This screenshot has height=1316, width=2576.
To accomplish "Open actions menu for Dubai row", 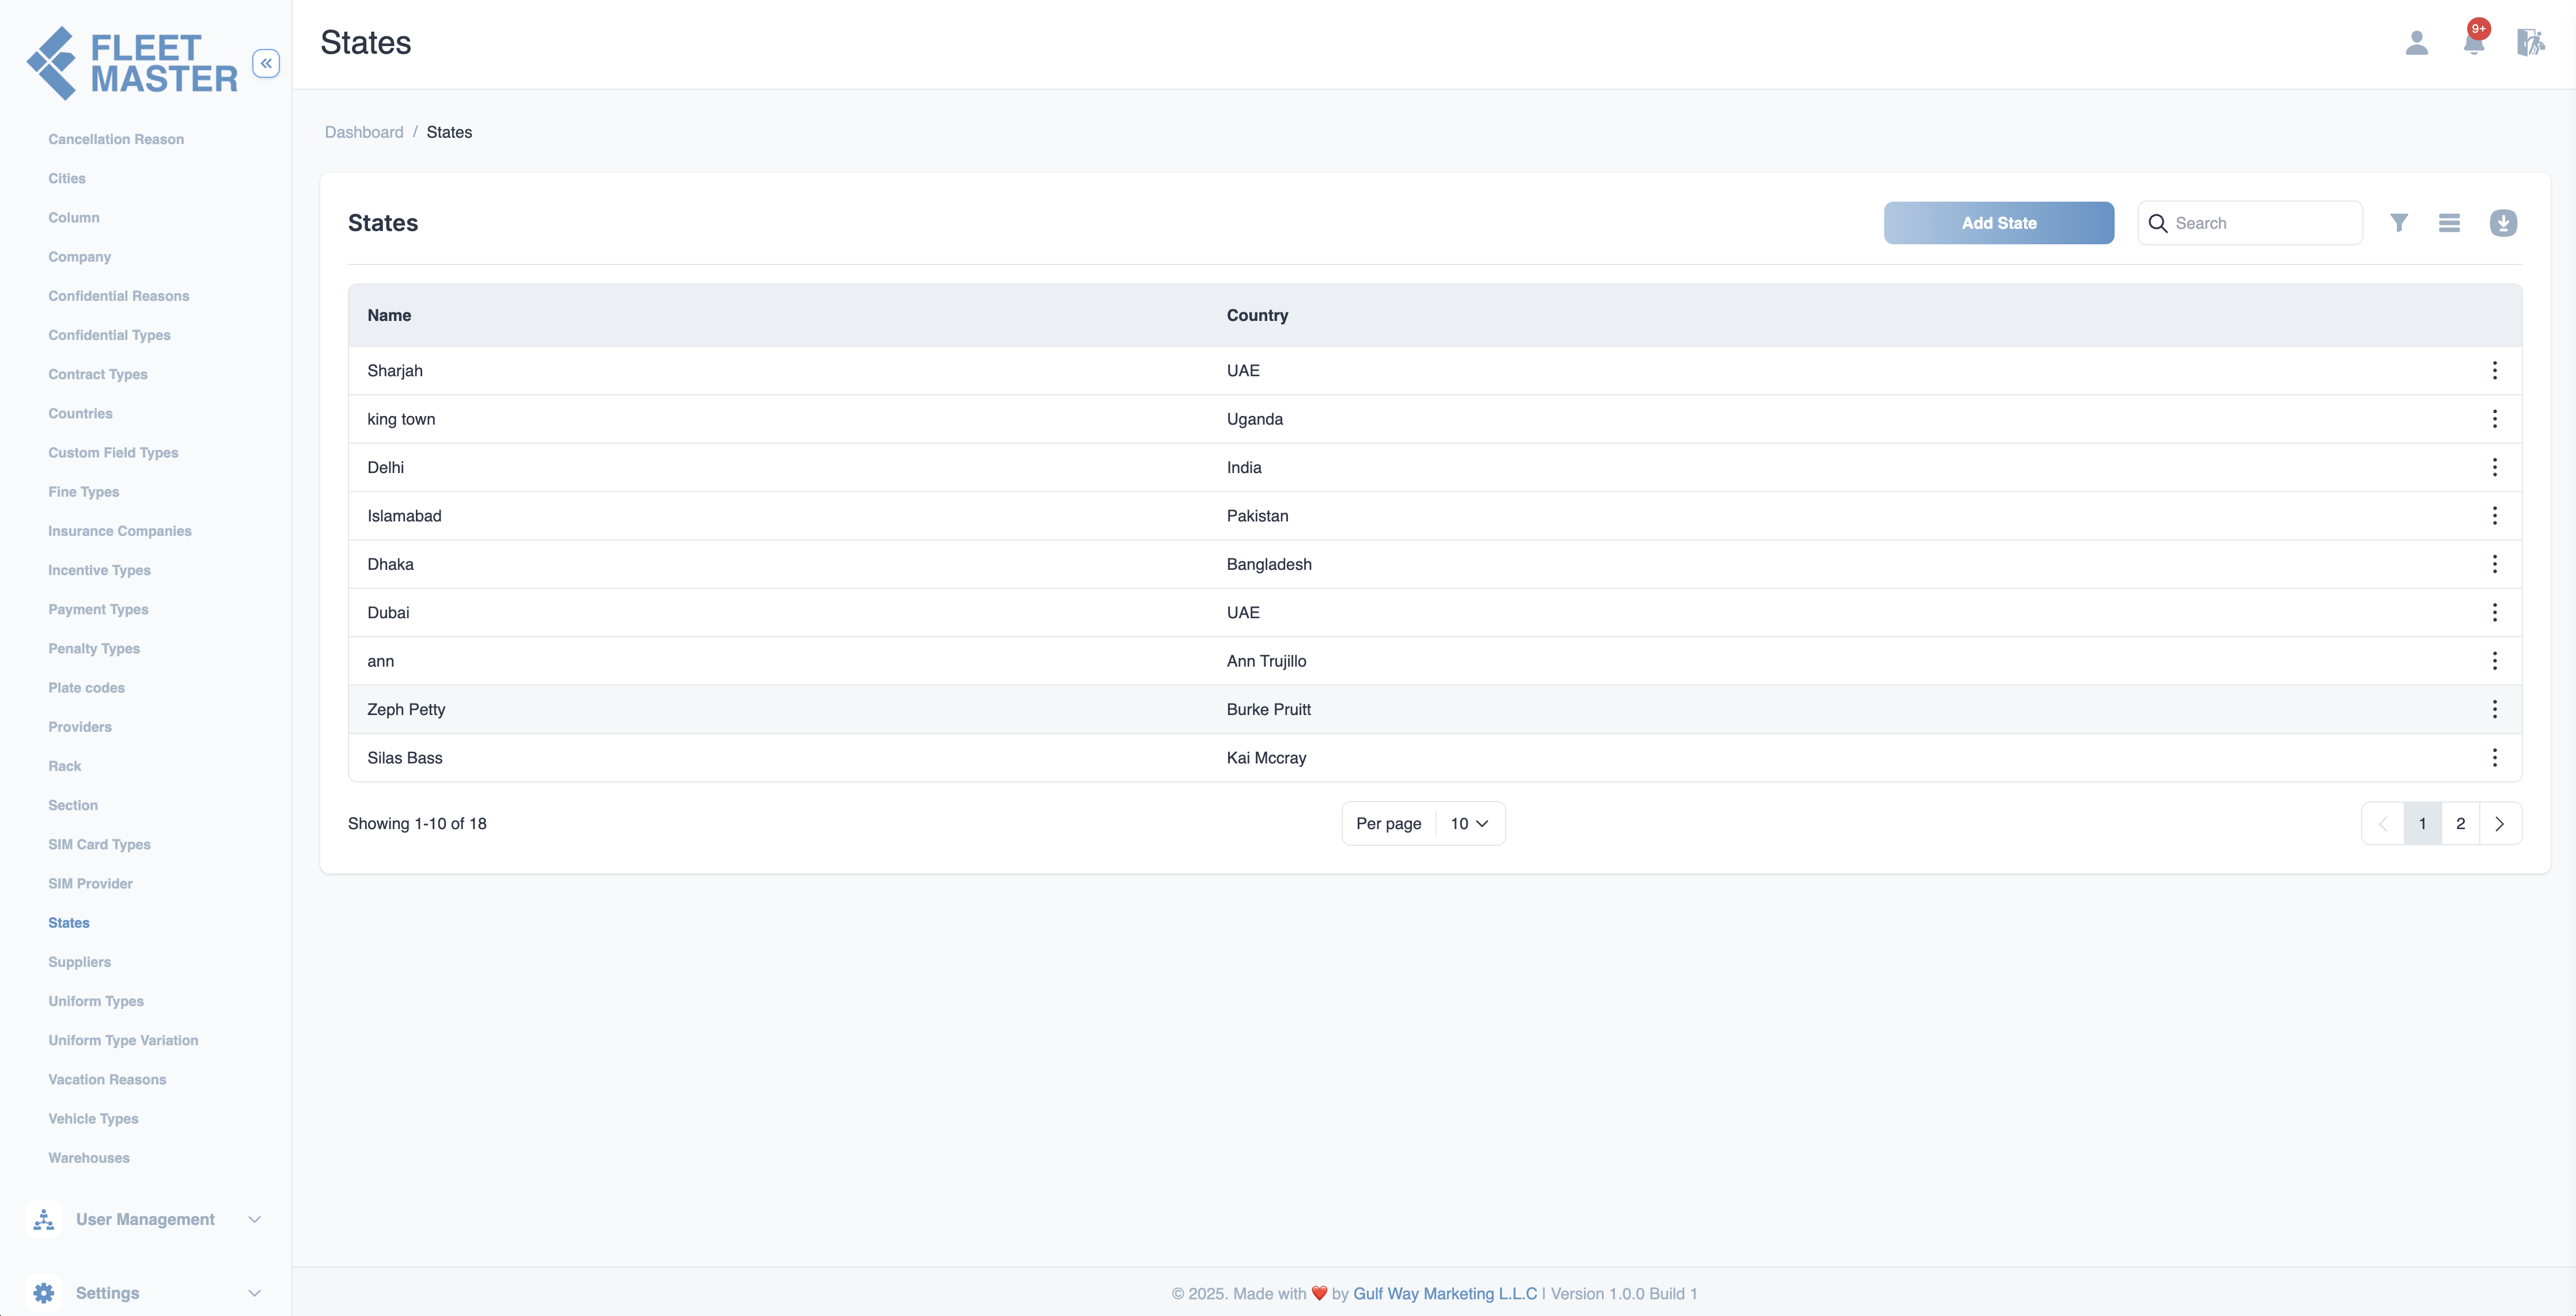I will 2494,613.
